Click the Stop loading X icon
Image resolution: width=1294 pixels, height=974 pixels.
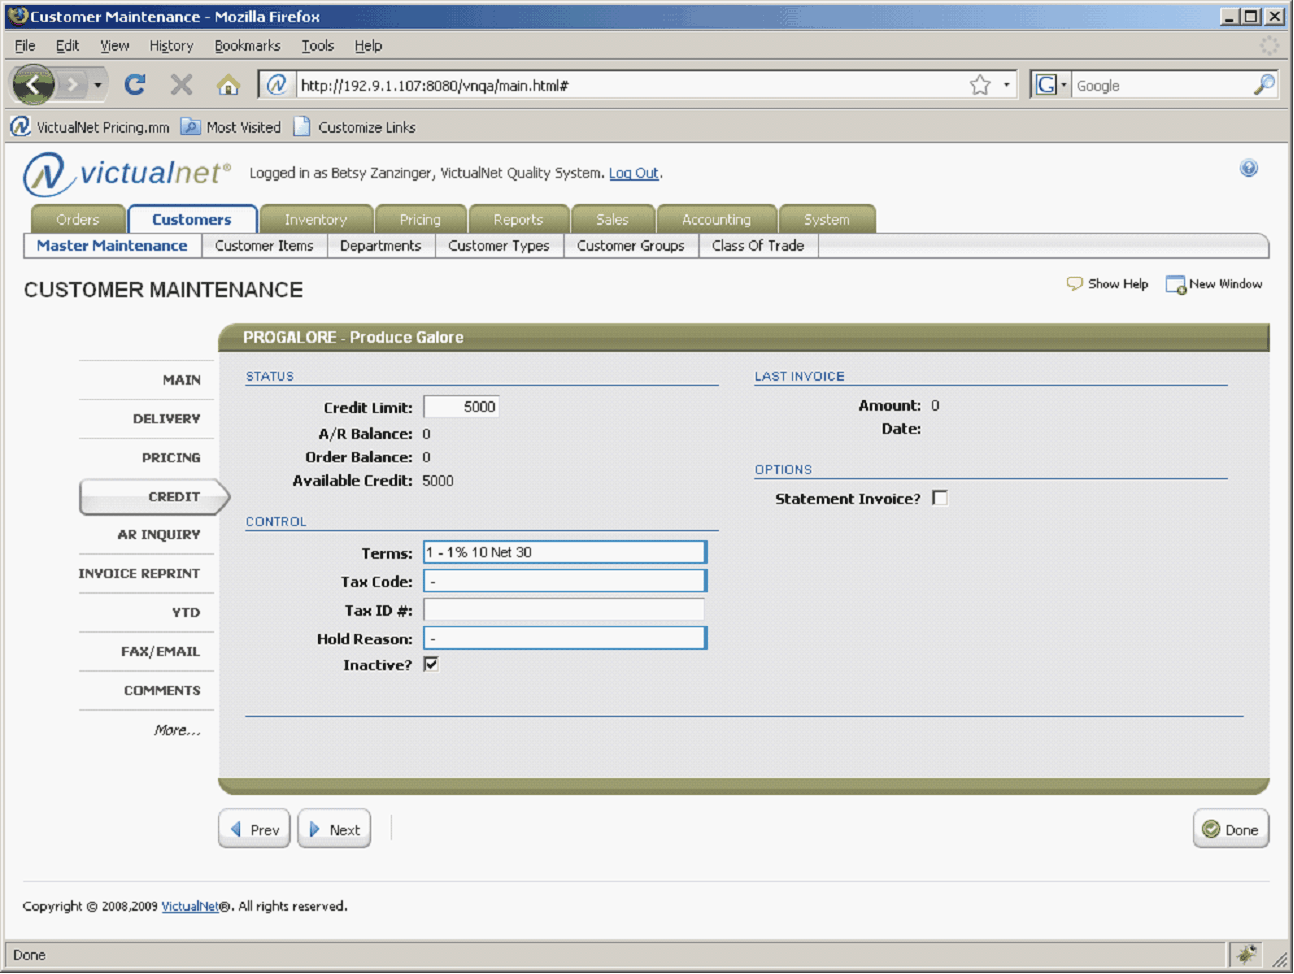(181, 85)
